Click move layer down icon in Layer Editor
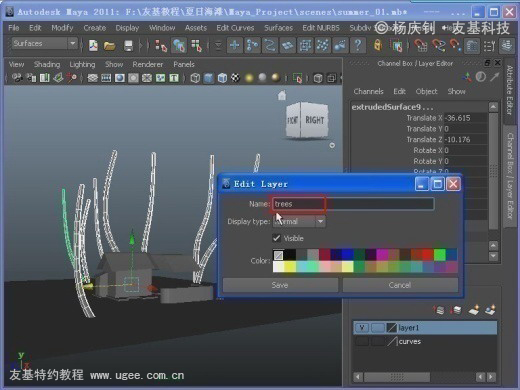 [x=456, y=310]
